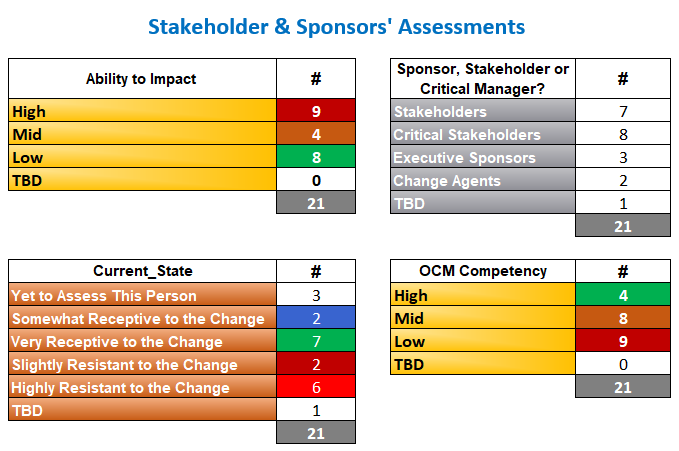Select the Ability to Impact header cell
The height and width of the screenshot is (451, 679).
pos(142,79)
